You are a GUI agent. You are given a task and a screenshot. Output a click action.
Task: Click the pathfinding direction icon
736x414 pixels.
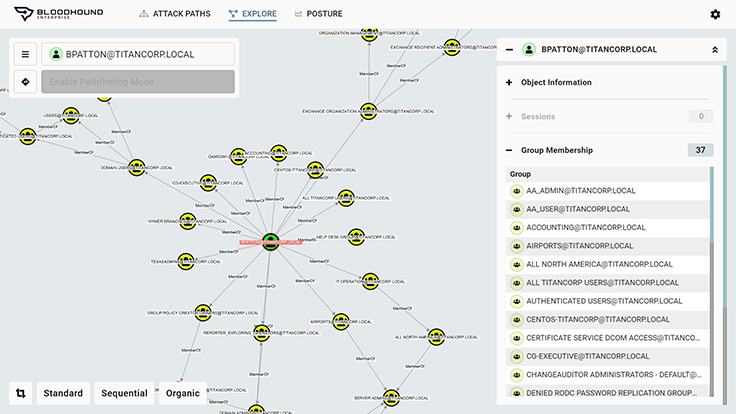(x=25, y=82)
